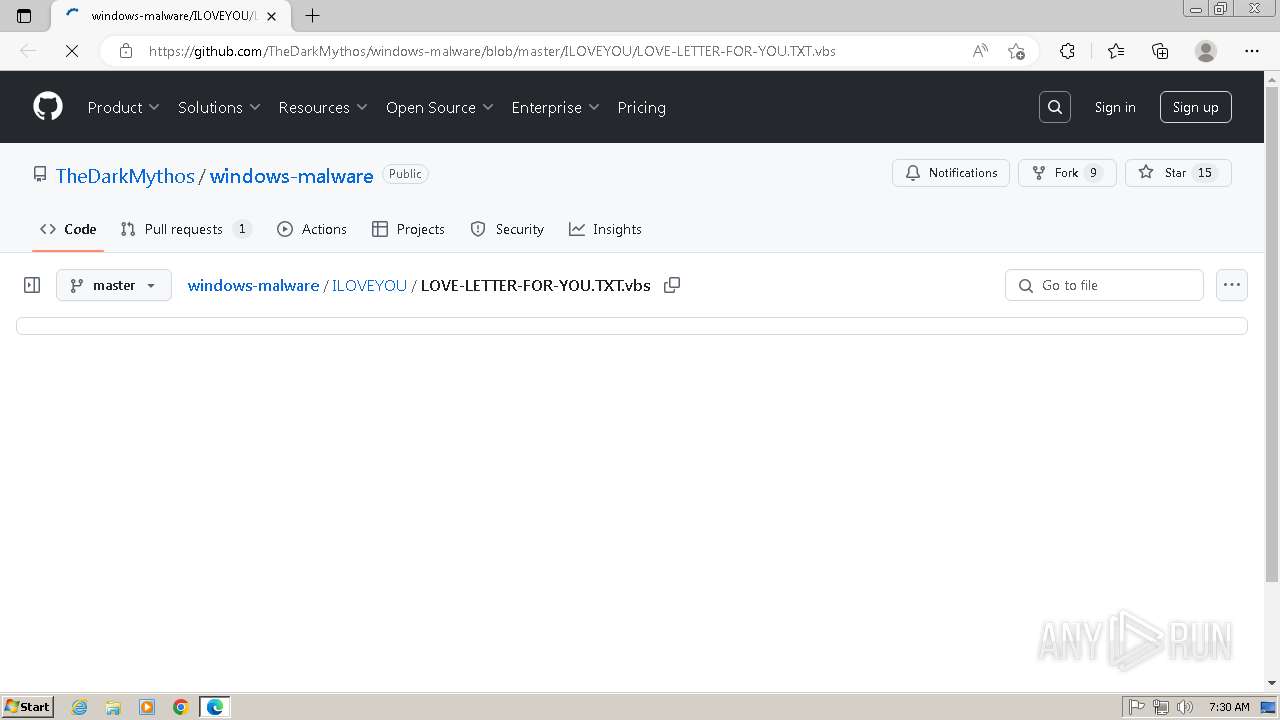Open the GitHub search icon
The height and width of the screenshot is (720, 1280).
pyautogui.click(x=1055, y=107)
